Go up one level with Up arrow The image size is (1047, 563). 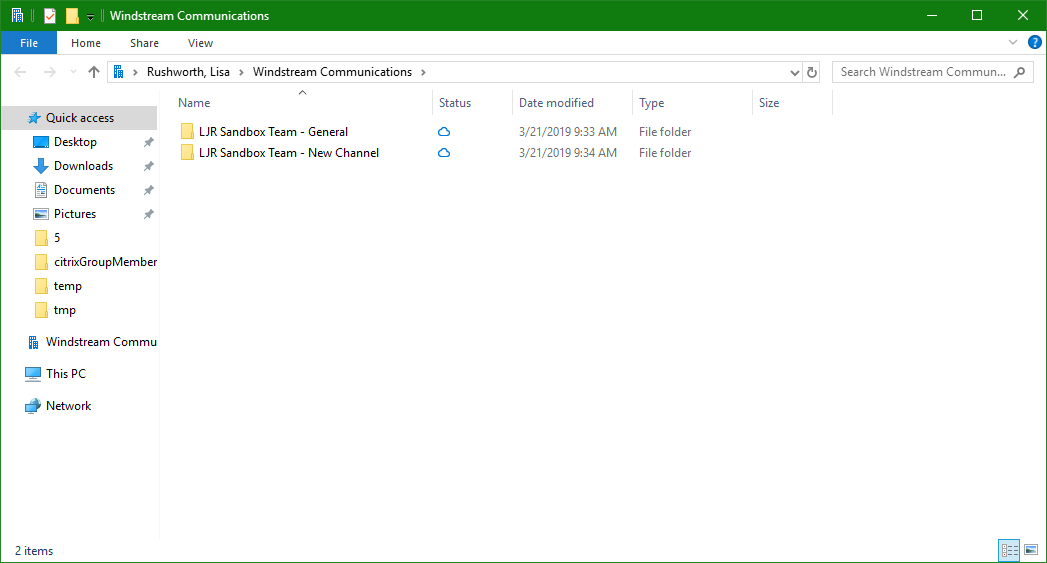pos(93,72)
